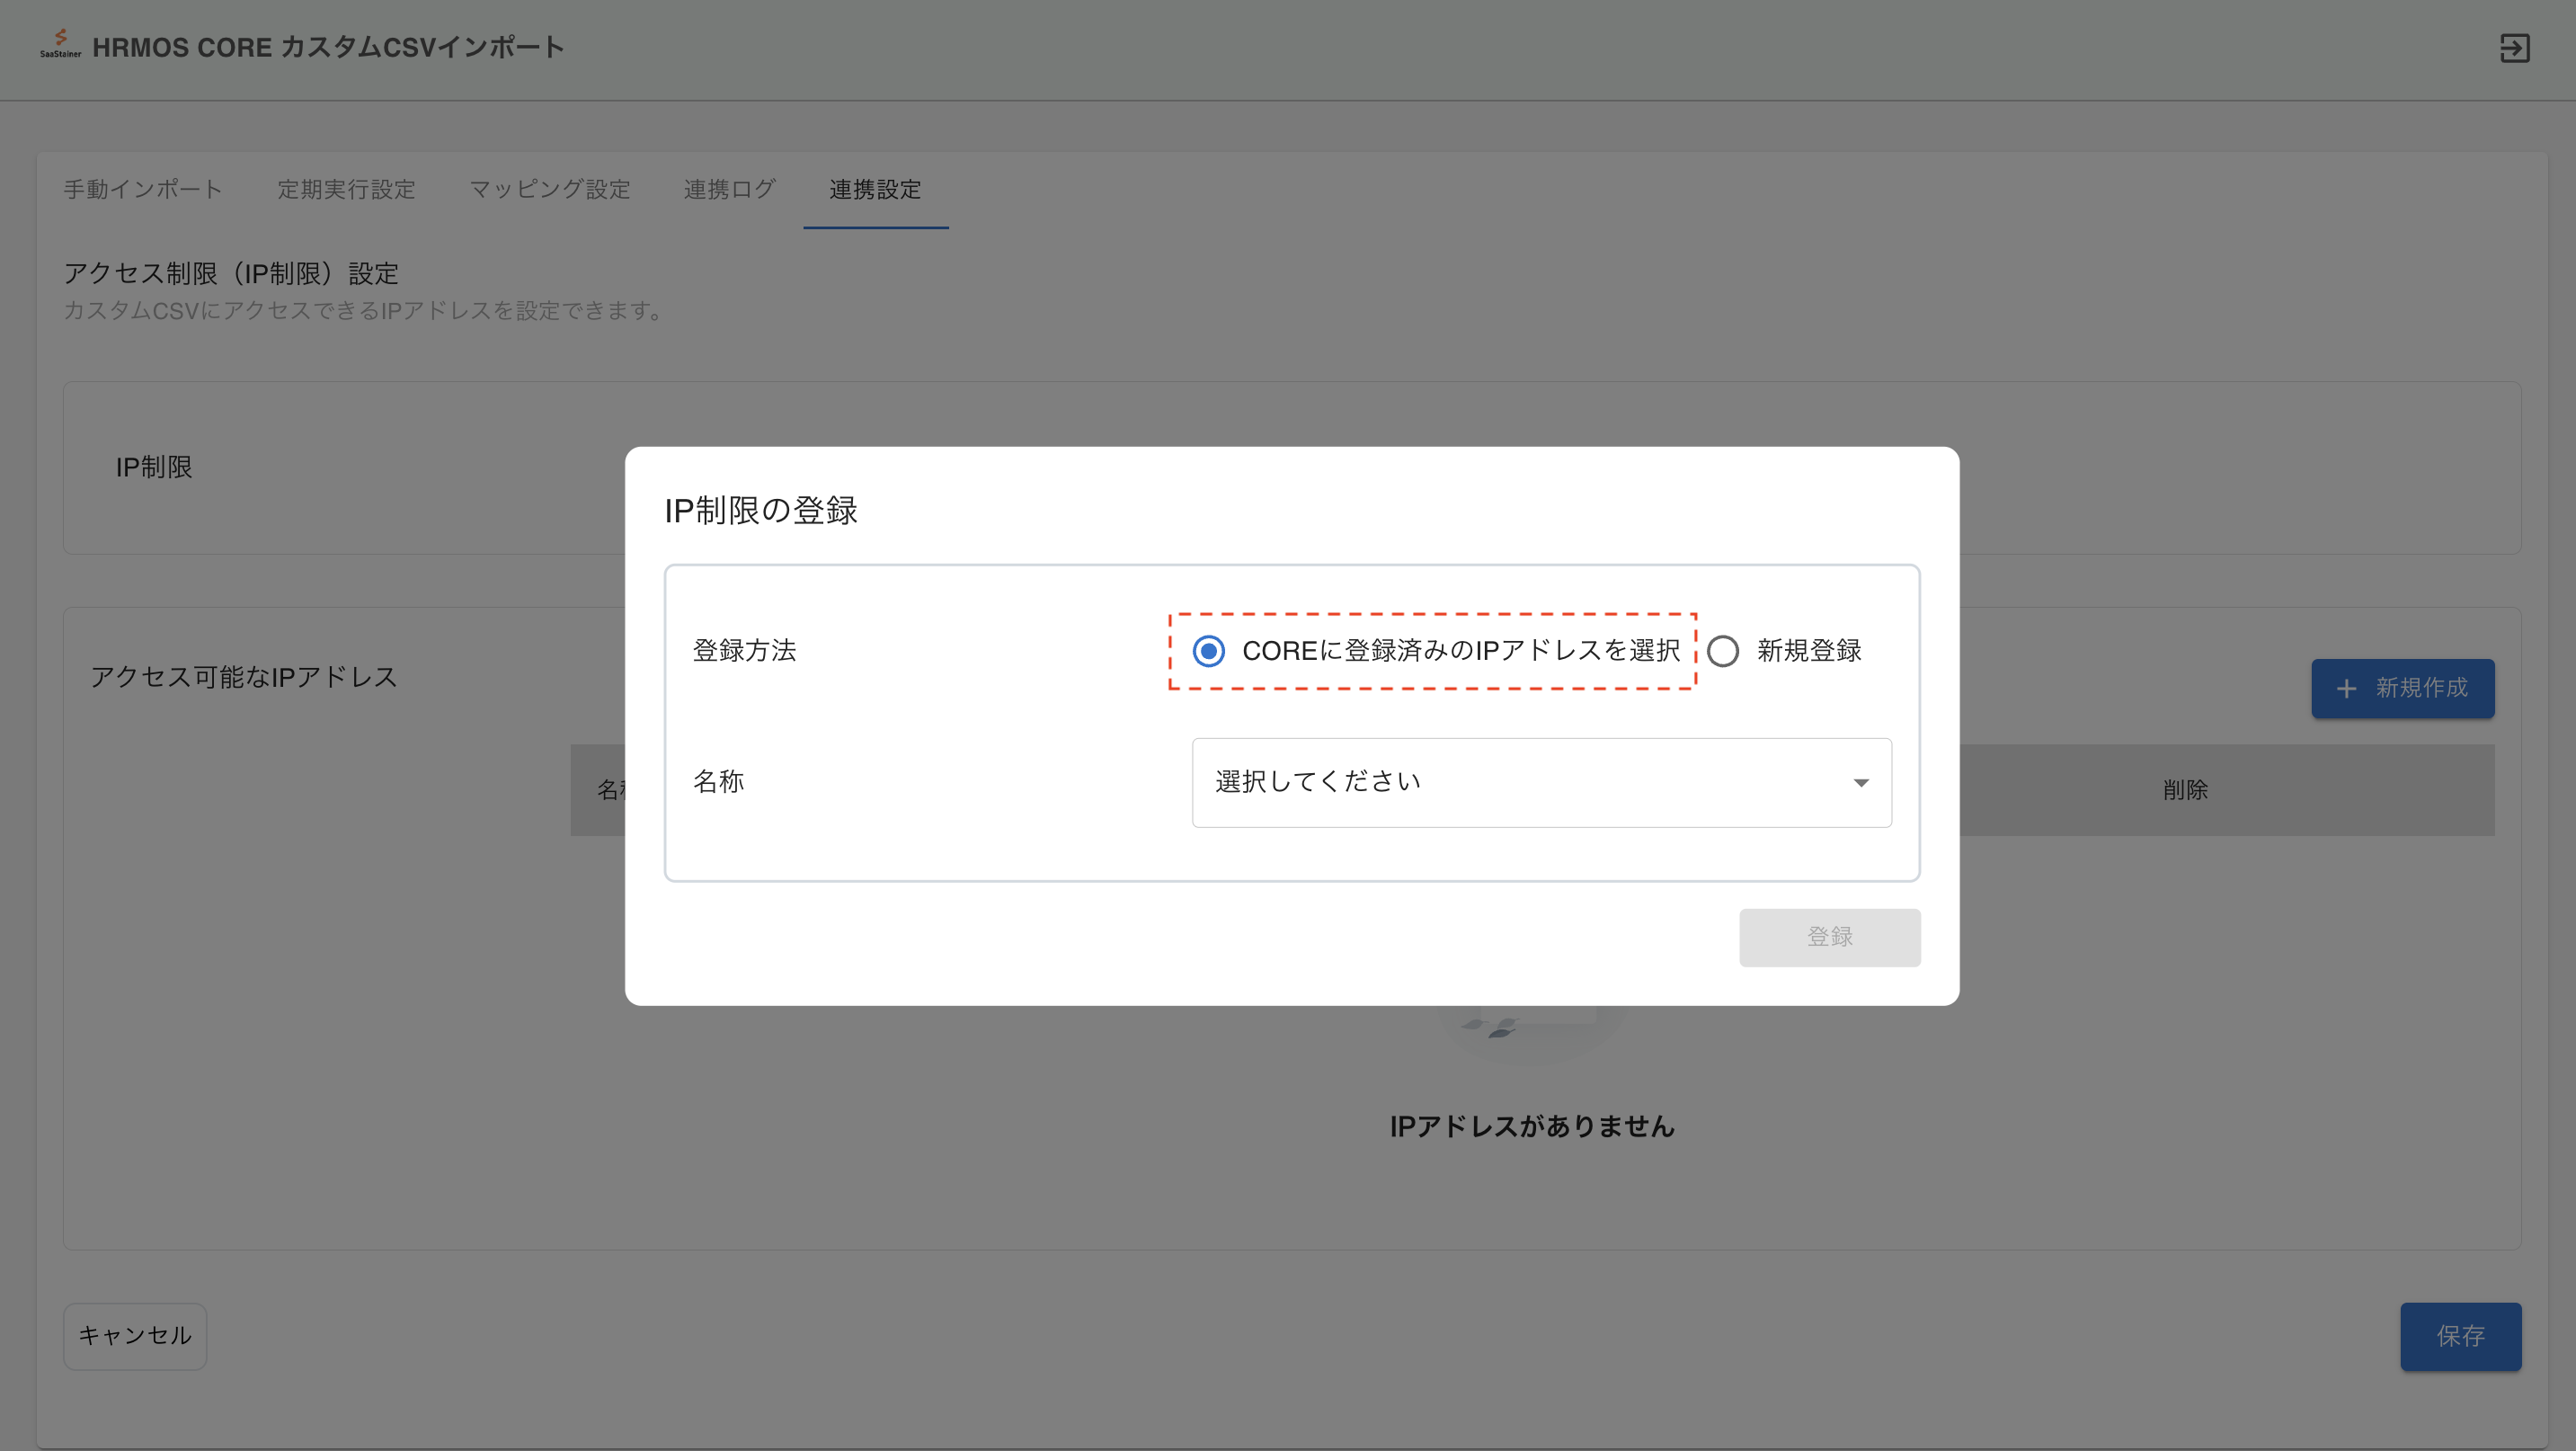Open the 定期実行設定 tab
This screenshot has height=1451, width=2576.
[x=346, y=189]
